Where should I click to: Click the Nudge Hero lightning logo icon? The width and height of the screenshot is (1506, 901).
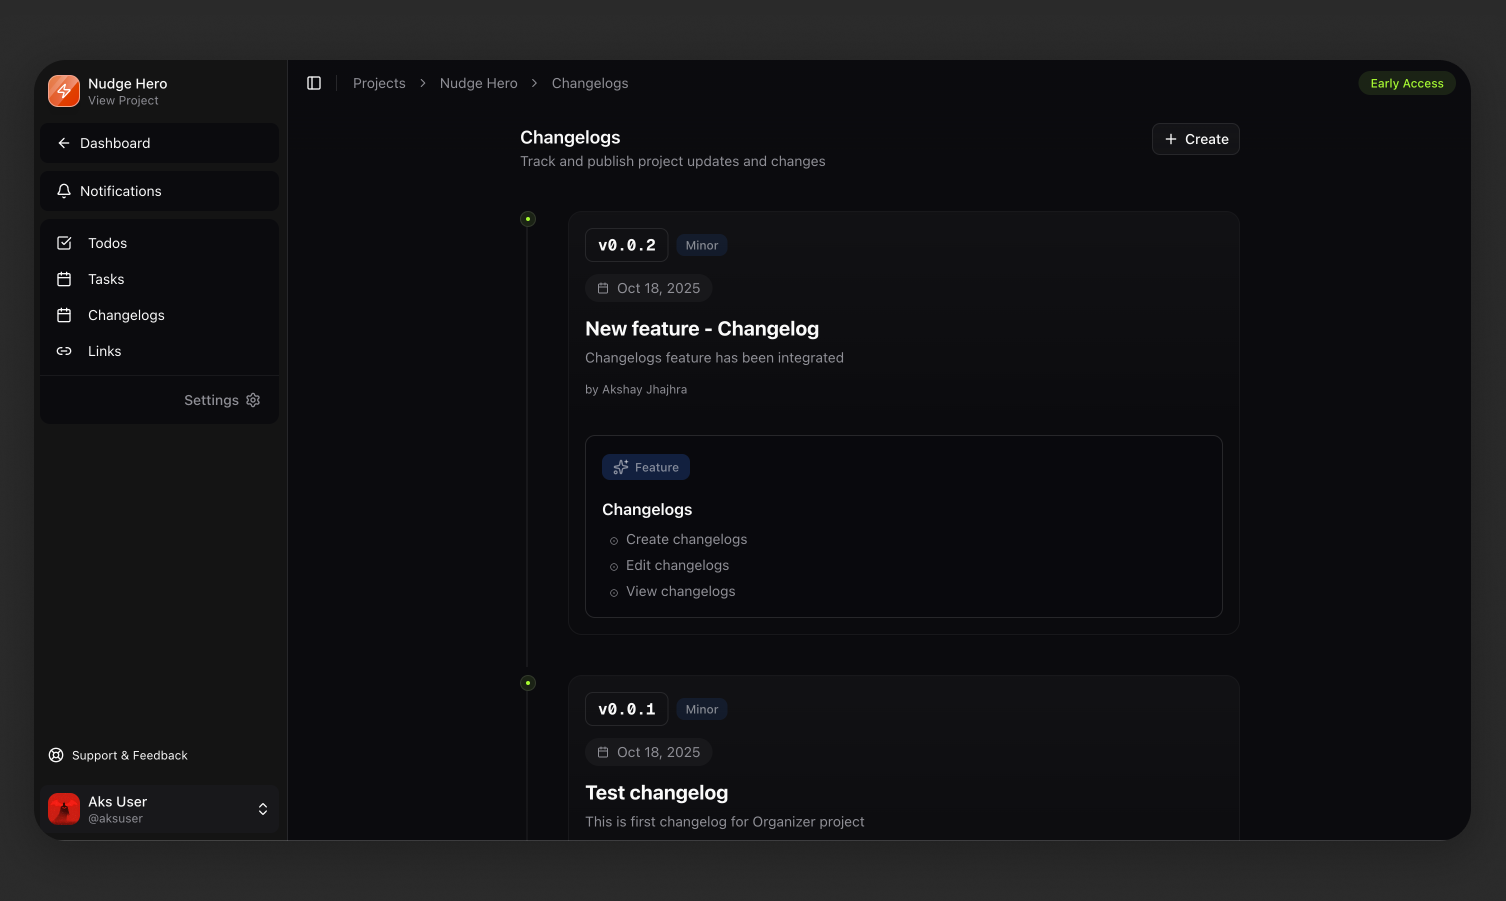point(64,91)
